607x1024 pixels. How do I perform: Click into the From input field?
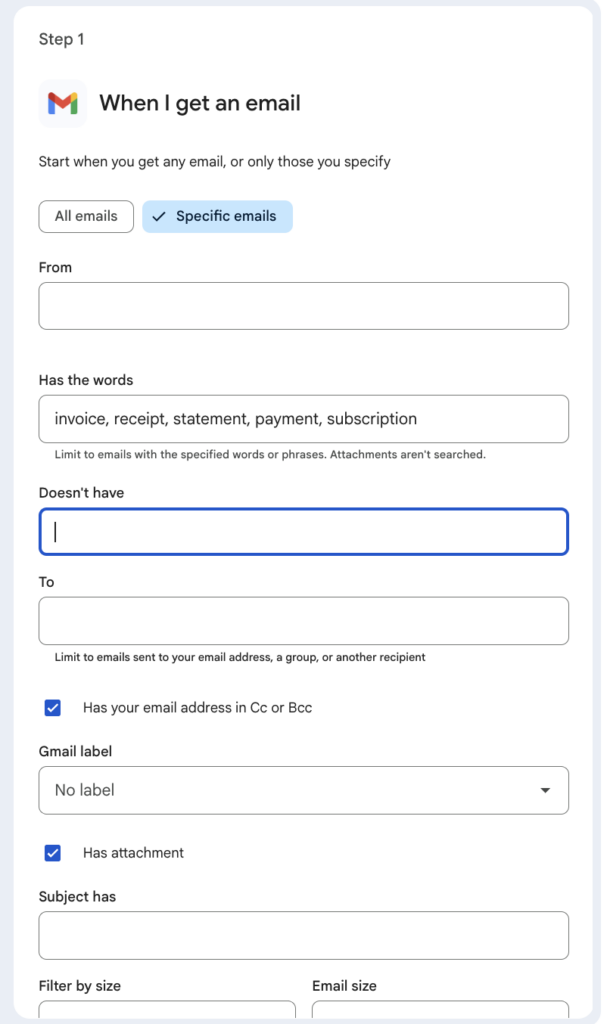tap(303, 305)
